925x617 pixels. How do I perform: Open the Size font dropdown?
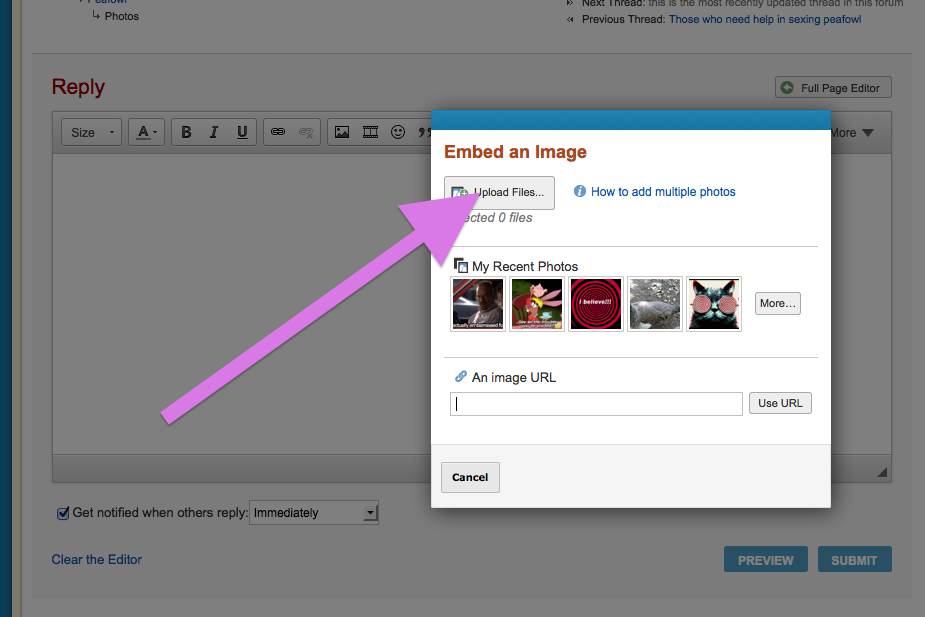pyautogui.click(x=91, y=132)
